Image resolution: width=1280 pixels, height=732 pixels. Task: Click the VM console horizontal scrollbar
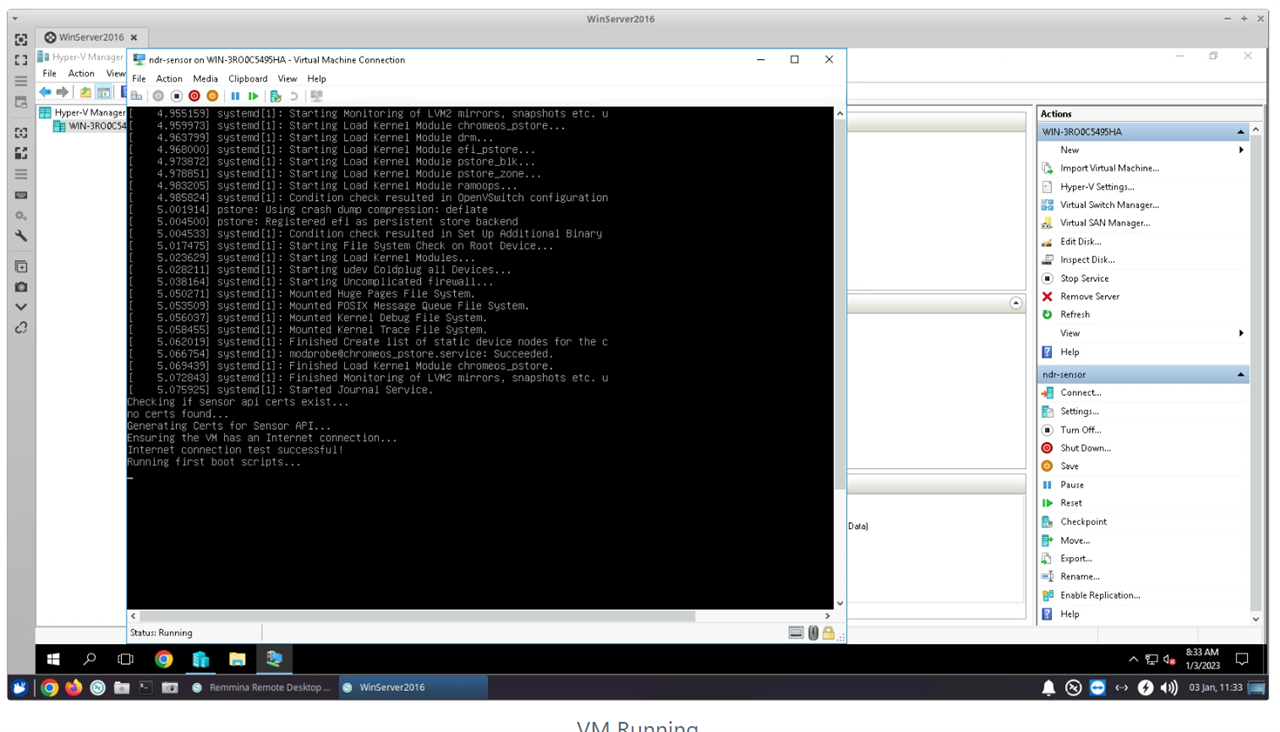[x=415, y=616]
